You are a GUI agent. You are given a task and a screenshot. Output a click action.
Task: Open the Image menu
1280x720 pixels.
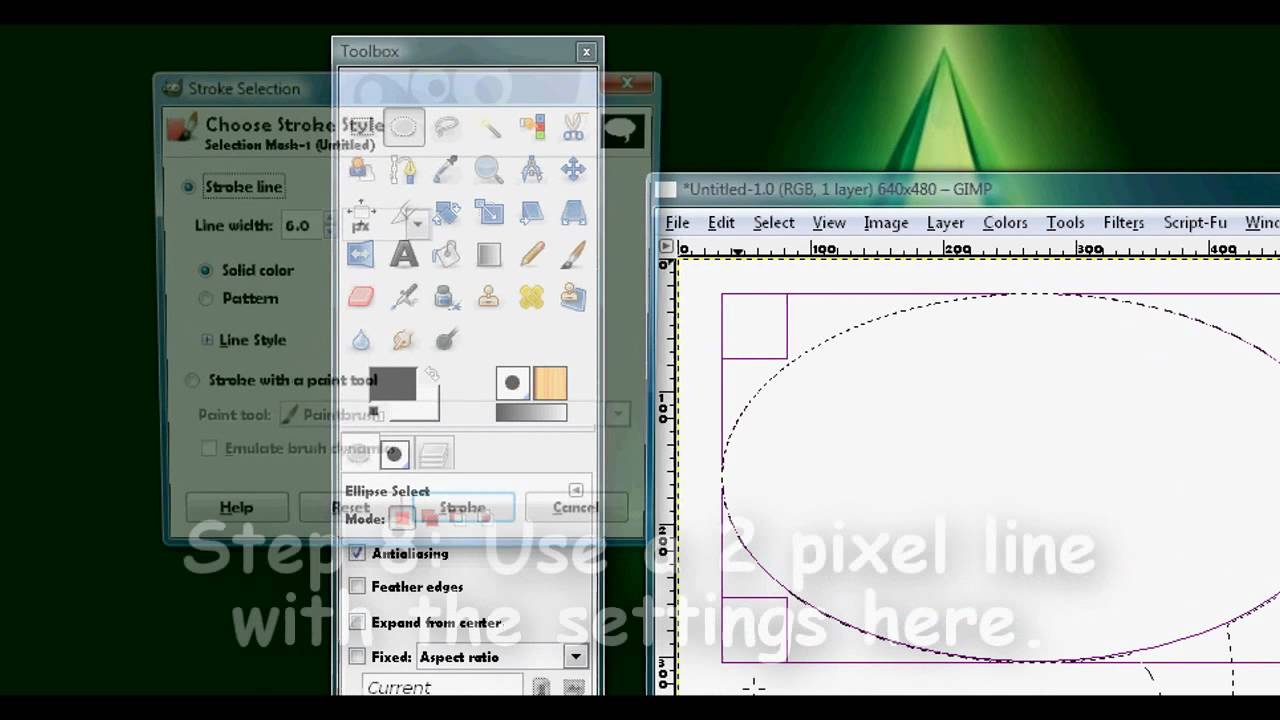pos(886,223)
